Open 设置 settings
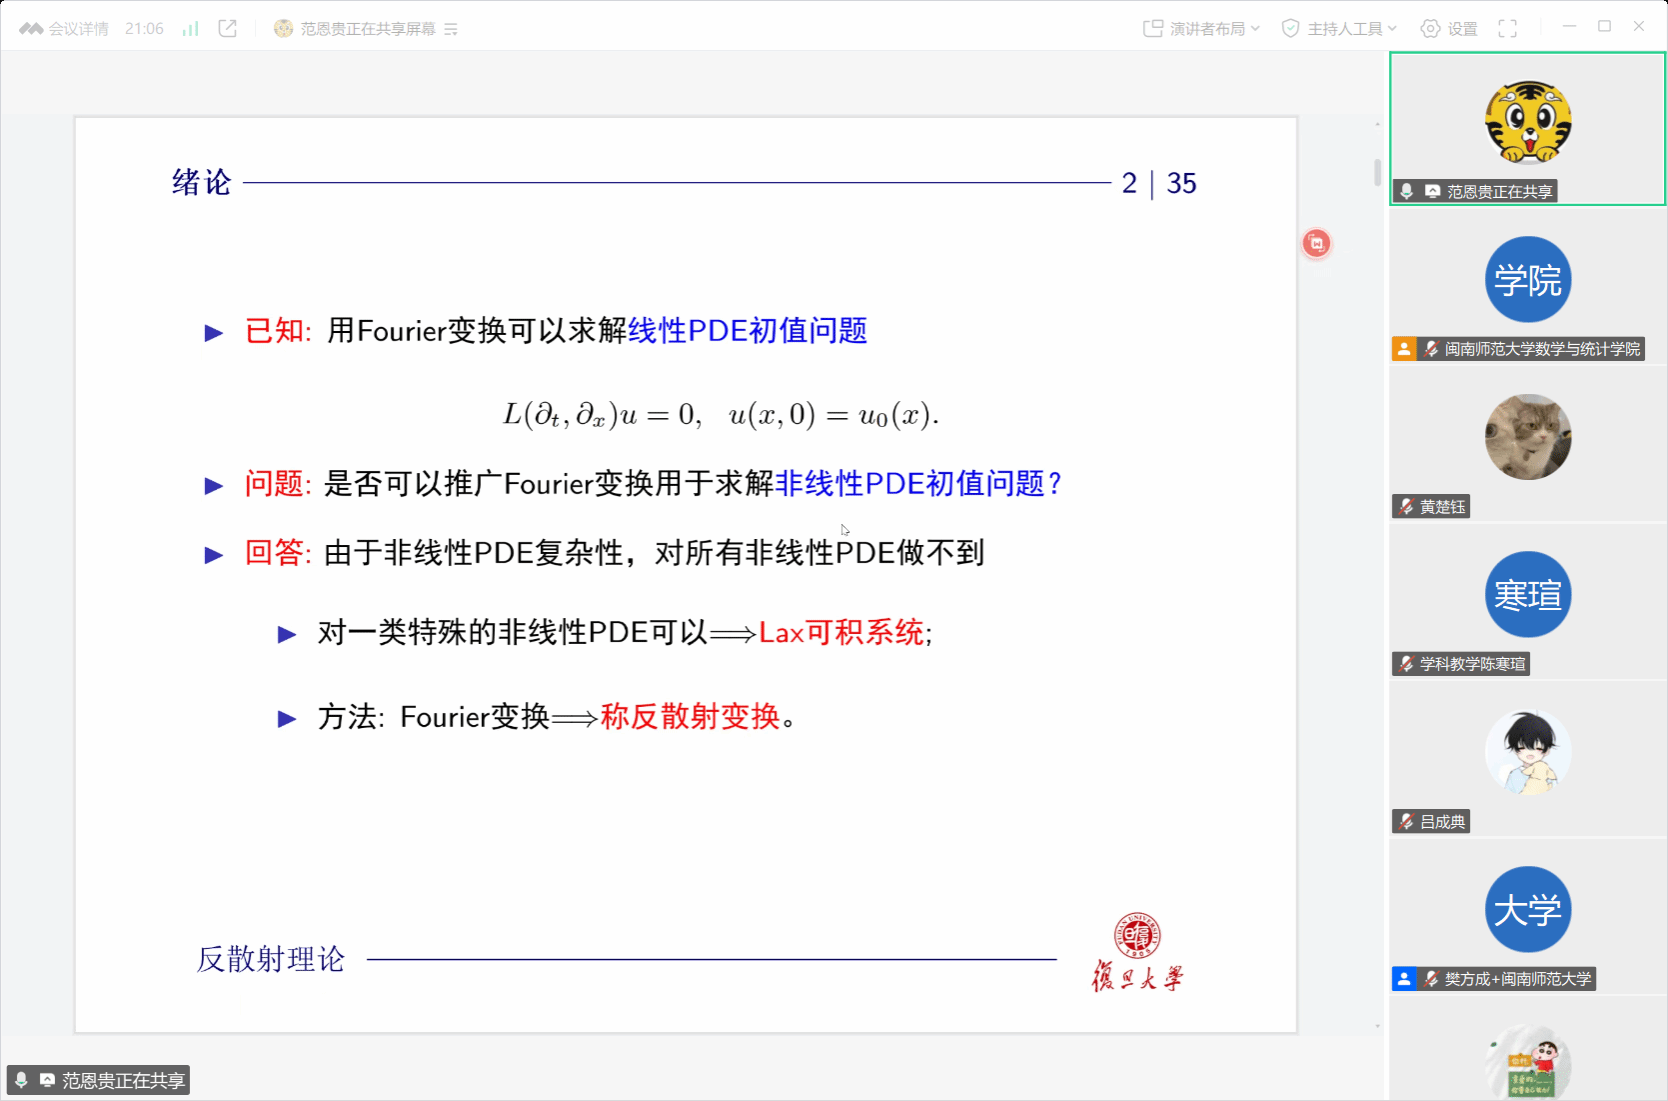The width and height of the screenshot is (1668, 1101). point(1449,29)
